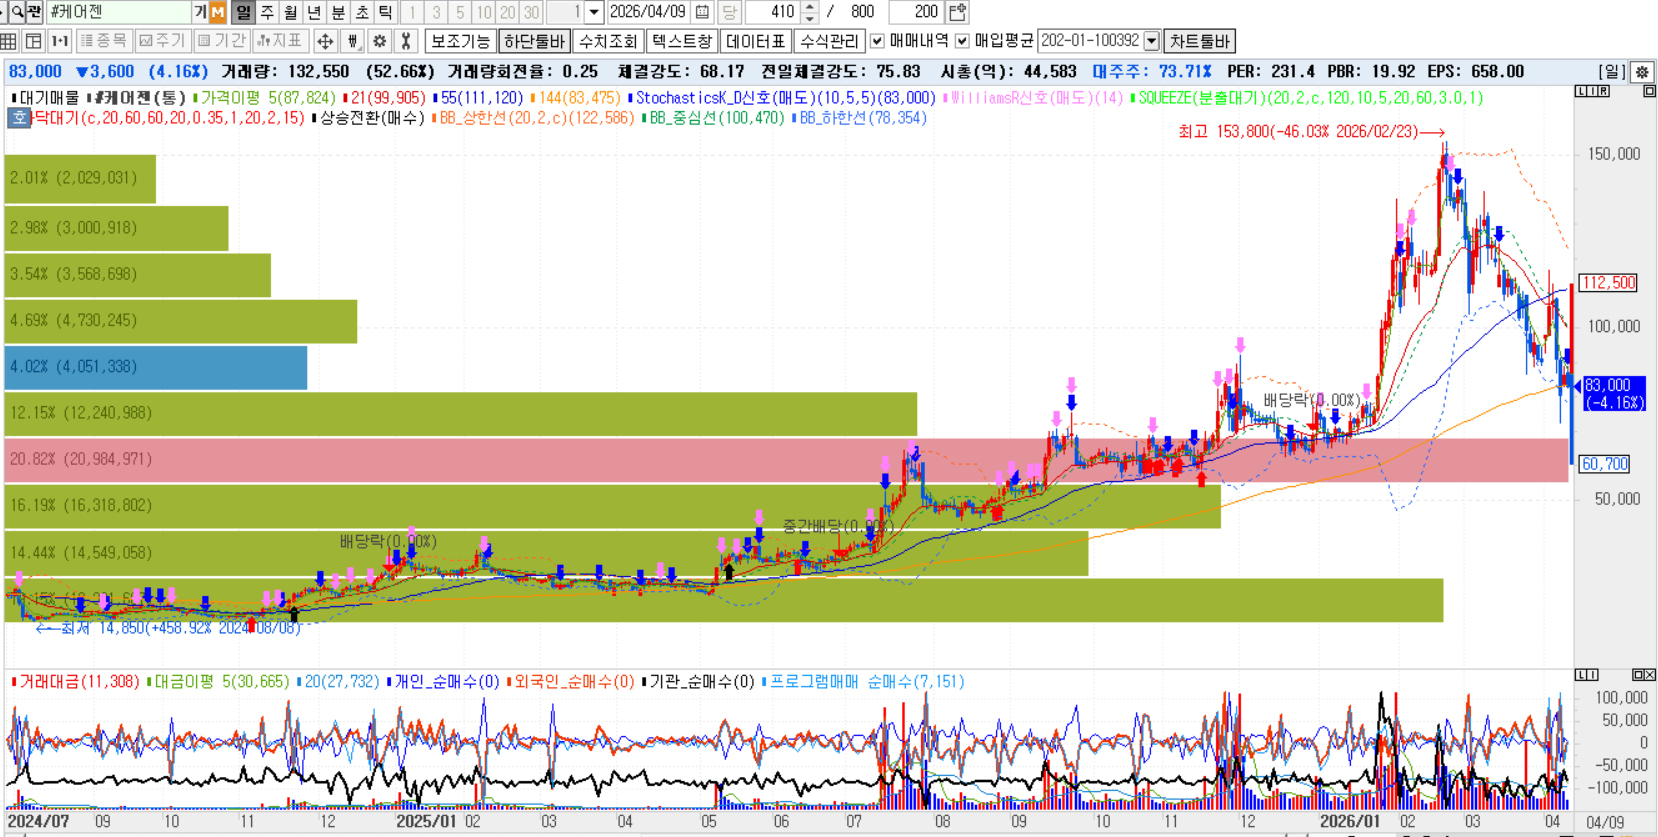Switch to 분 minute period
The height and width of the screenshot is (837, 1658).
(338, 12)
